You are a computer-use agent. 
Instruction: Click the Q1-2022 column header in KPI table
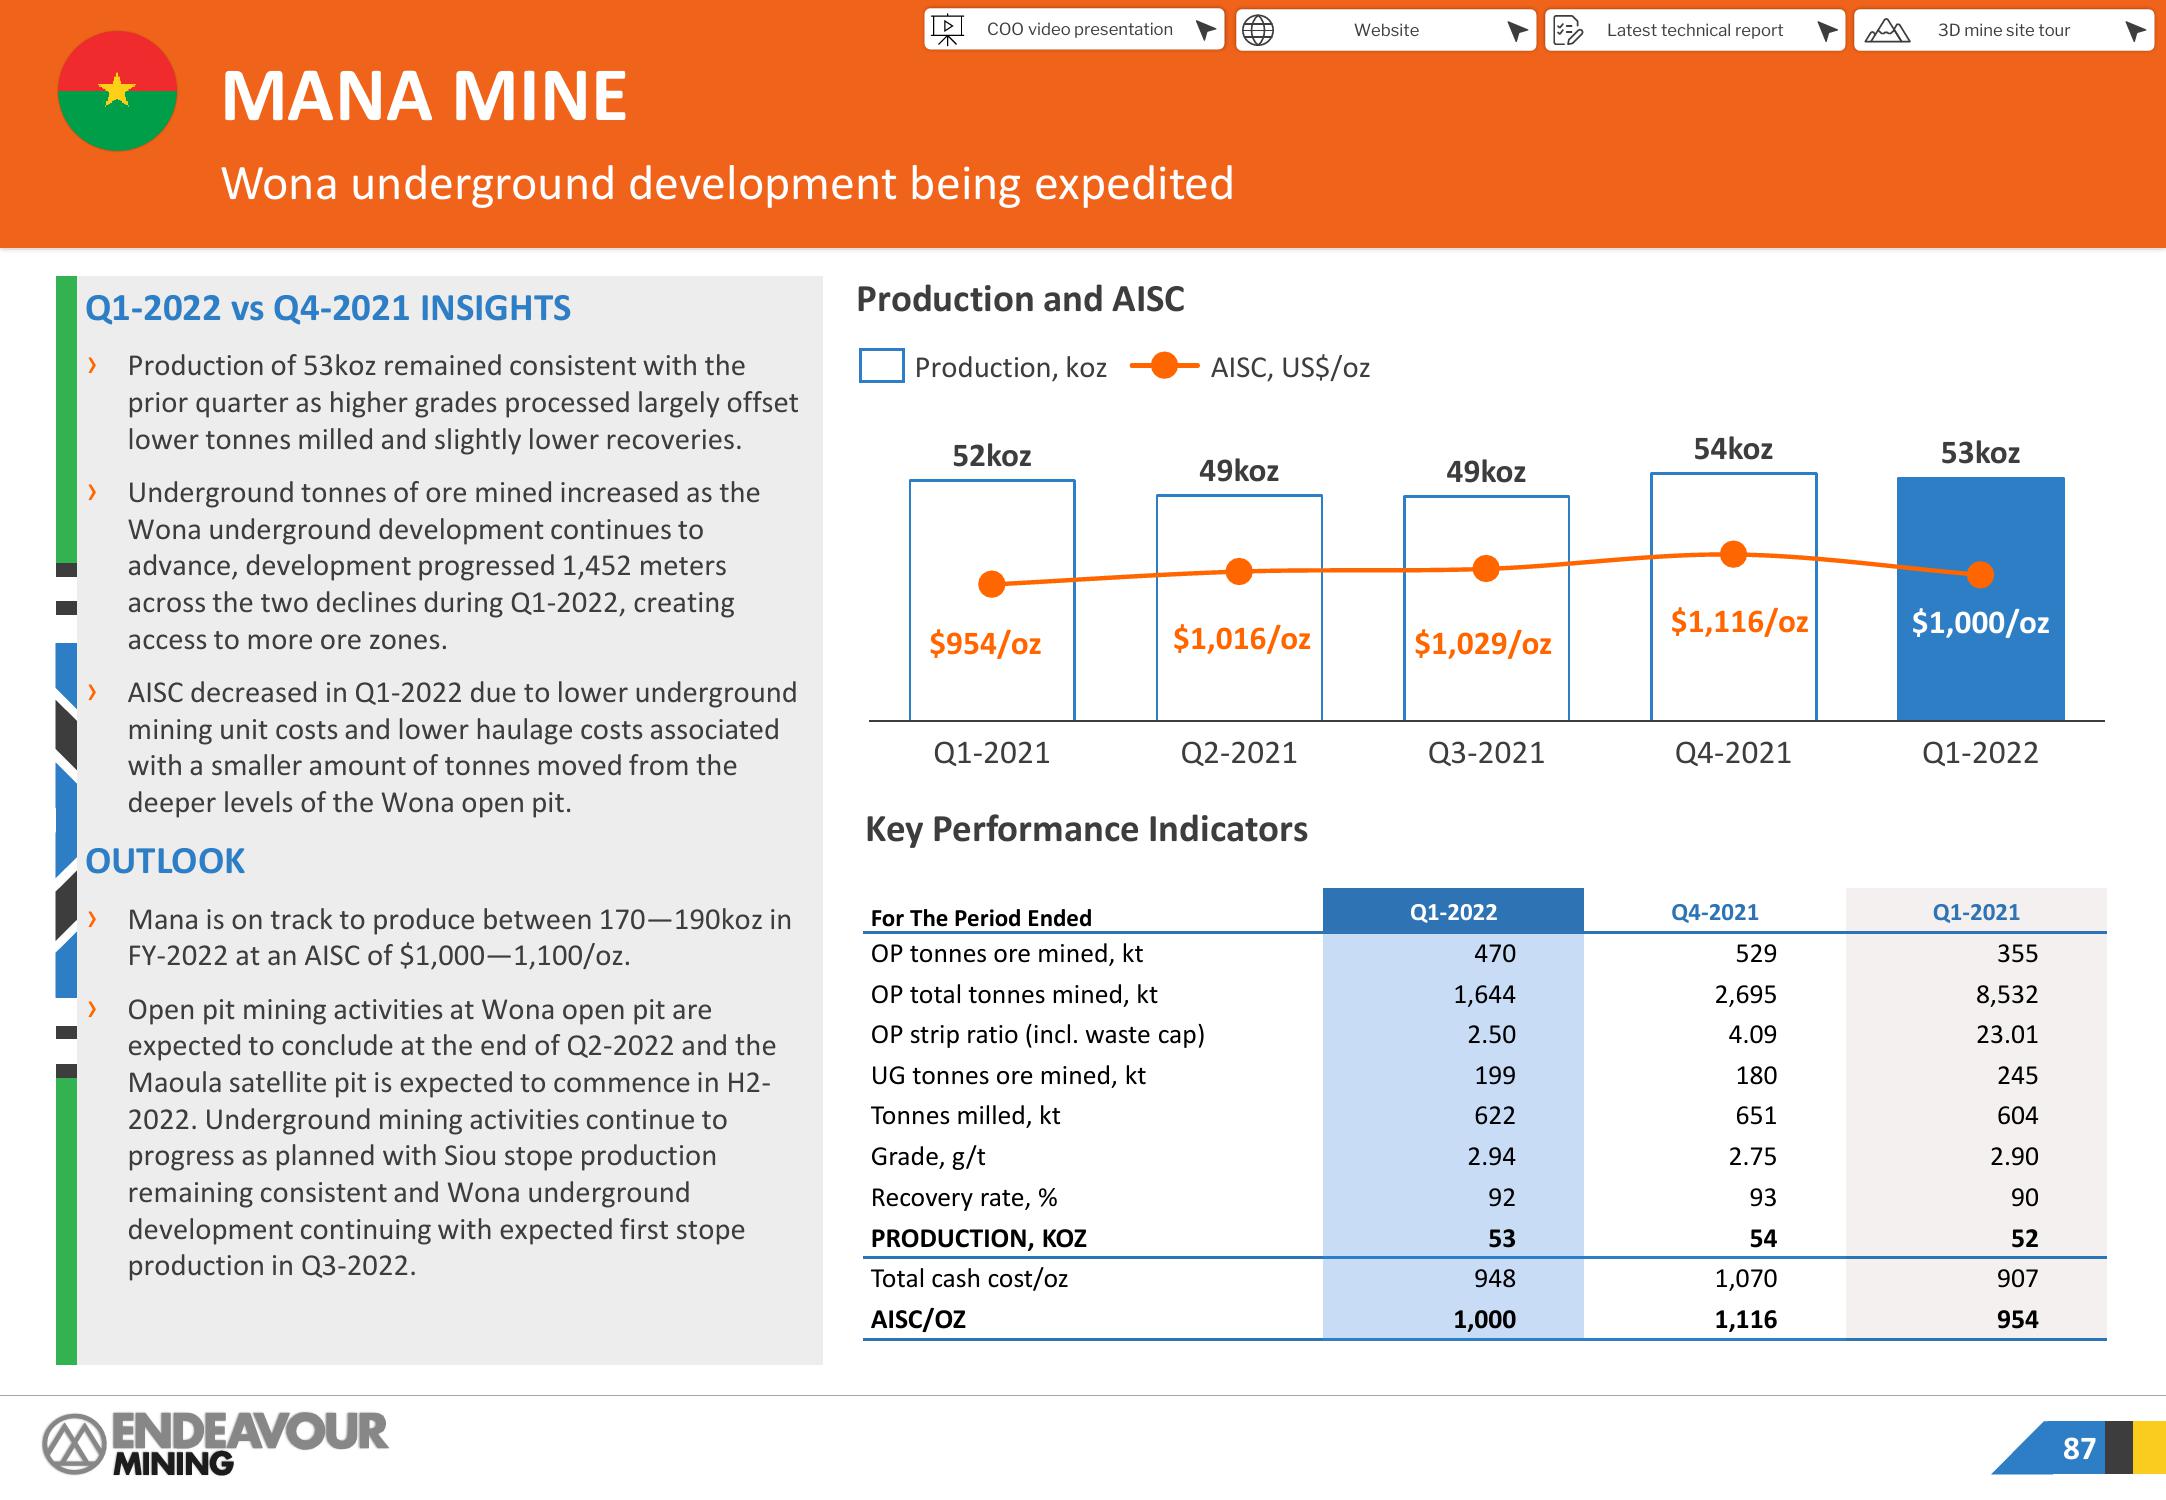point(1453,911)
